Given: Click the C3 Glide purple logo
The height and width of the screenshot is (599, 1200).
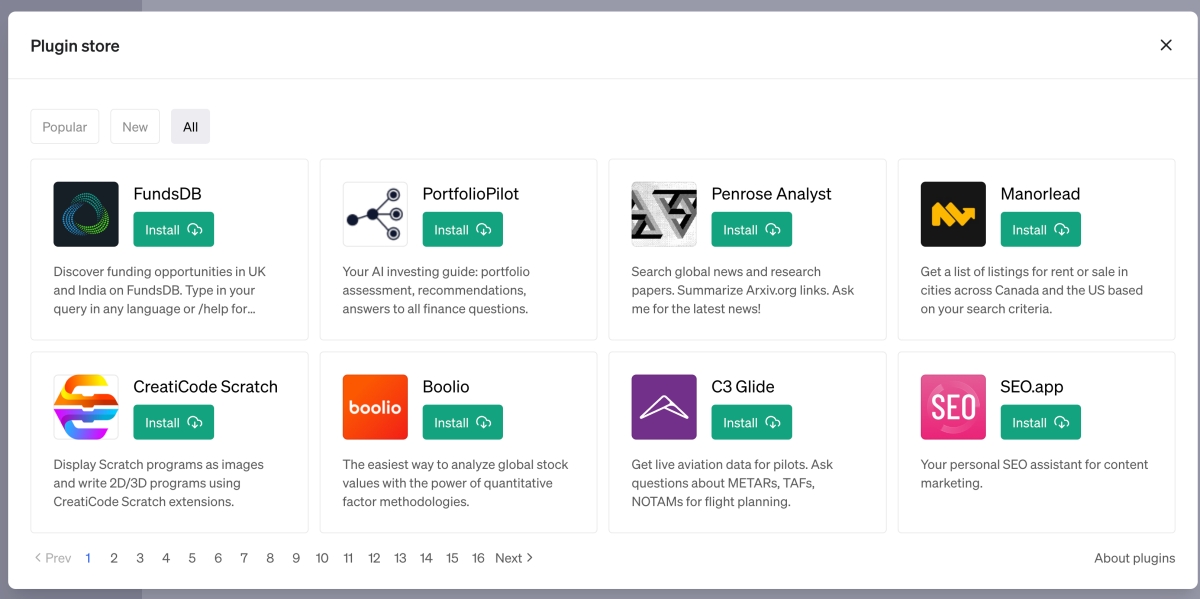Looking at the screenshot, I should 664,407.
